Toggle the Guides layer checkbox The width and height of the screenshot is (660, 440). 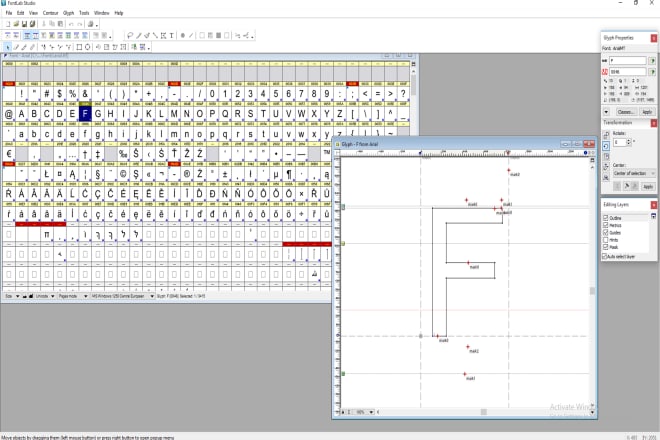[606, 232]
